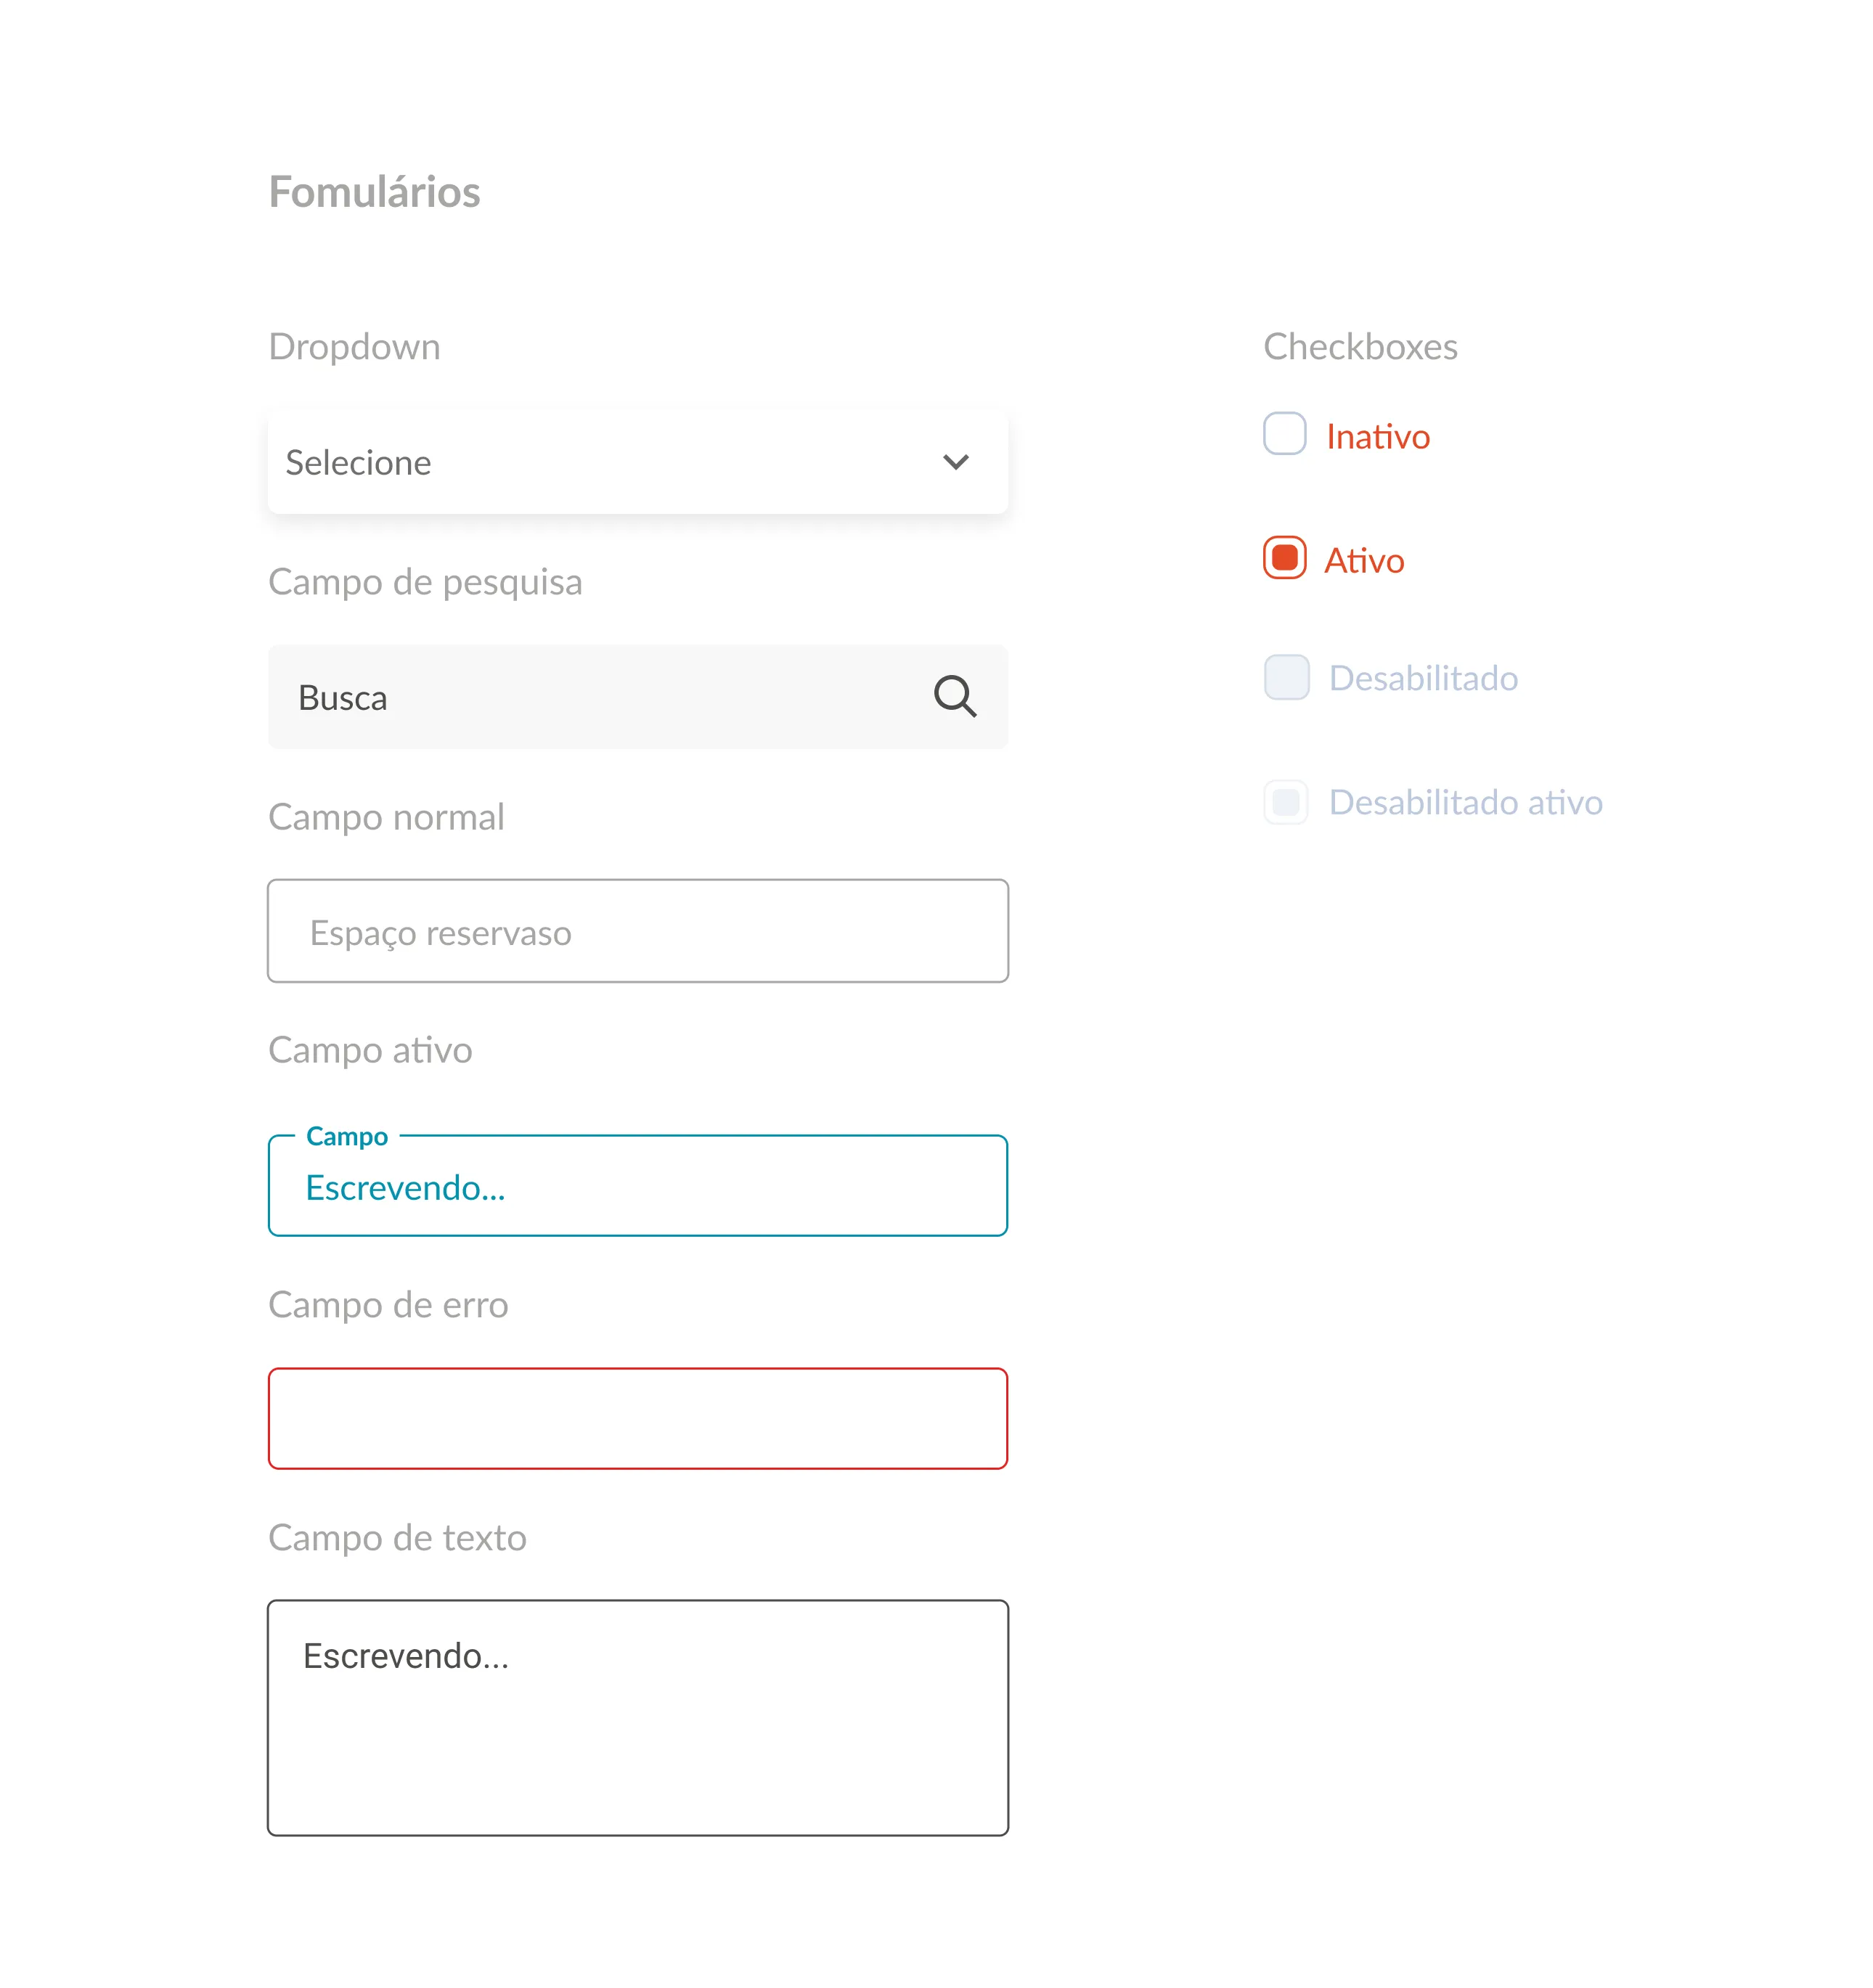The height and width of the screenshot is (1988, 1873).
Task: Click the Desabilitado ativo checkbox
Action: [1286, 802]
